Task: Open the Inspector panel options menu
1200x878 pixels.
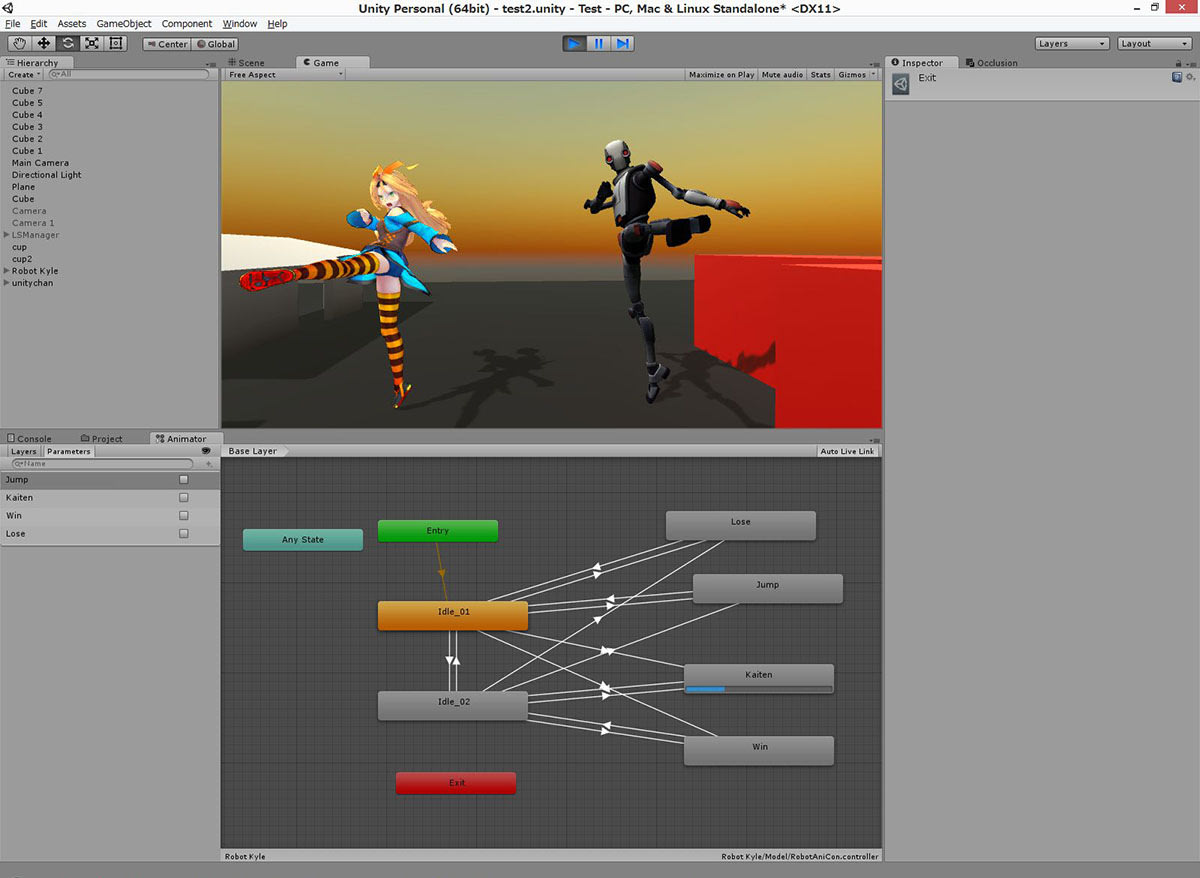Action: [x=1190, y=63]
